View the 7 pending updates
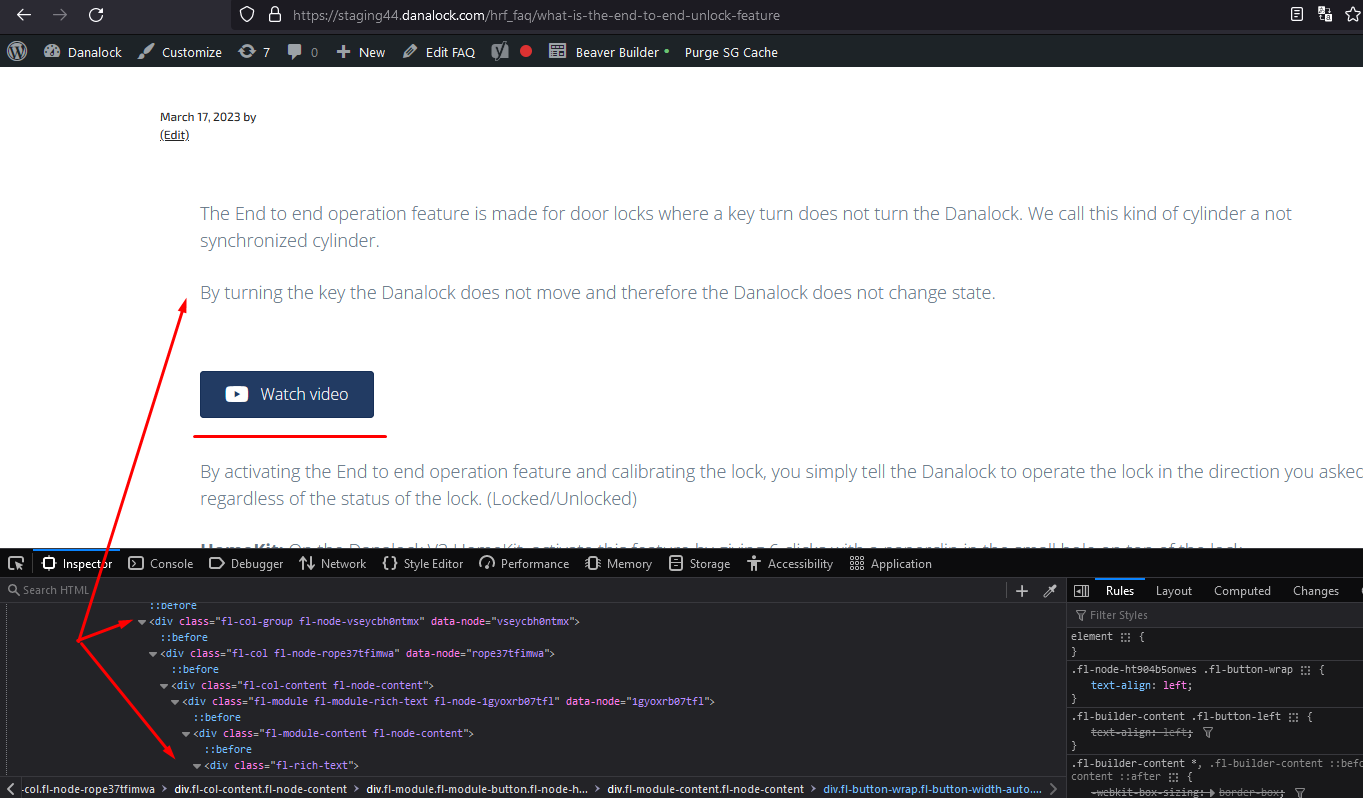The image size is (1363, 798). [x=254, y=52]
